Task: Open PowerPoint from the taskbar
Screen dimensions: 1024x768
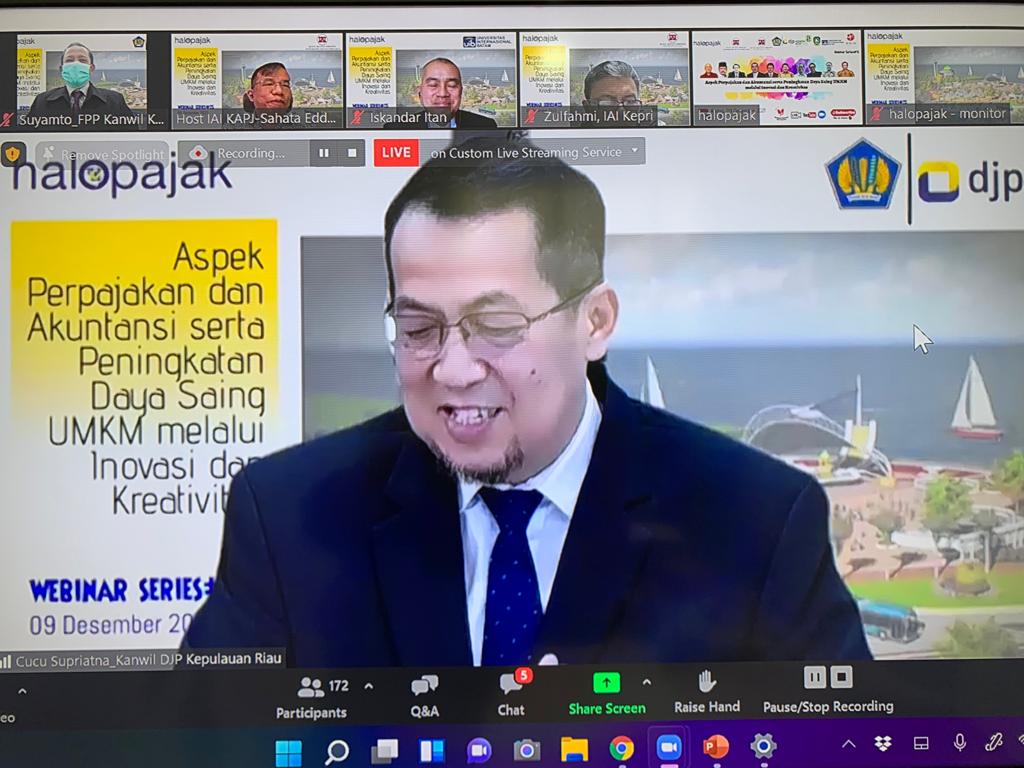Action: pos(715,748)
